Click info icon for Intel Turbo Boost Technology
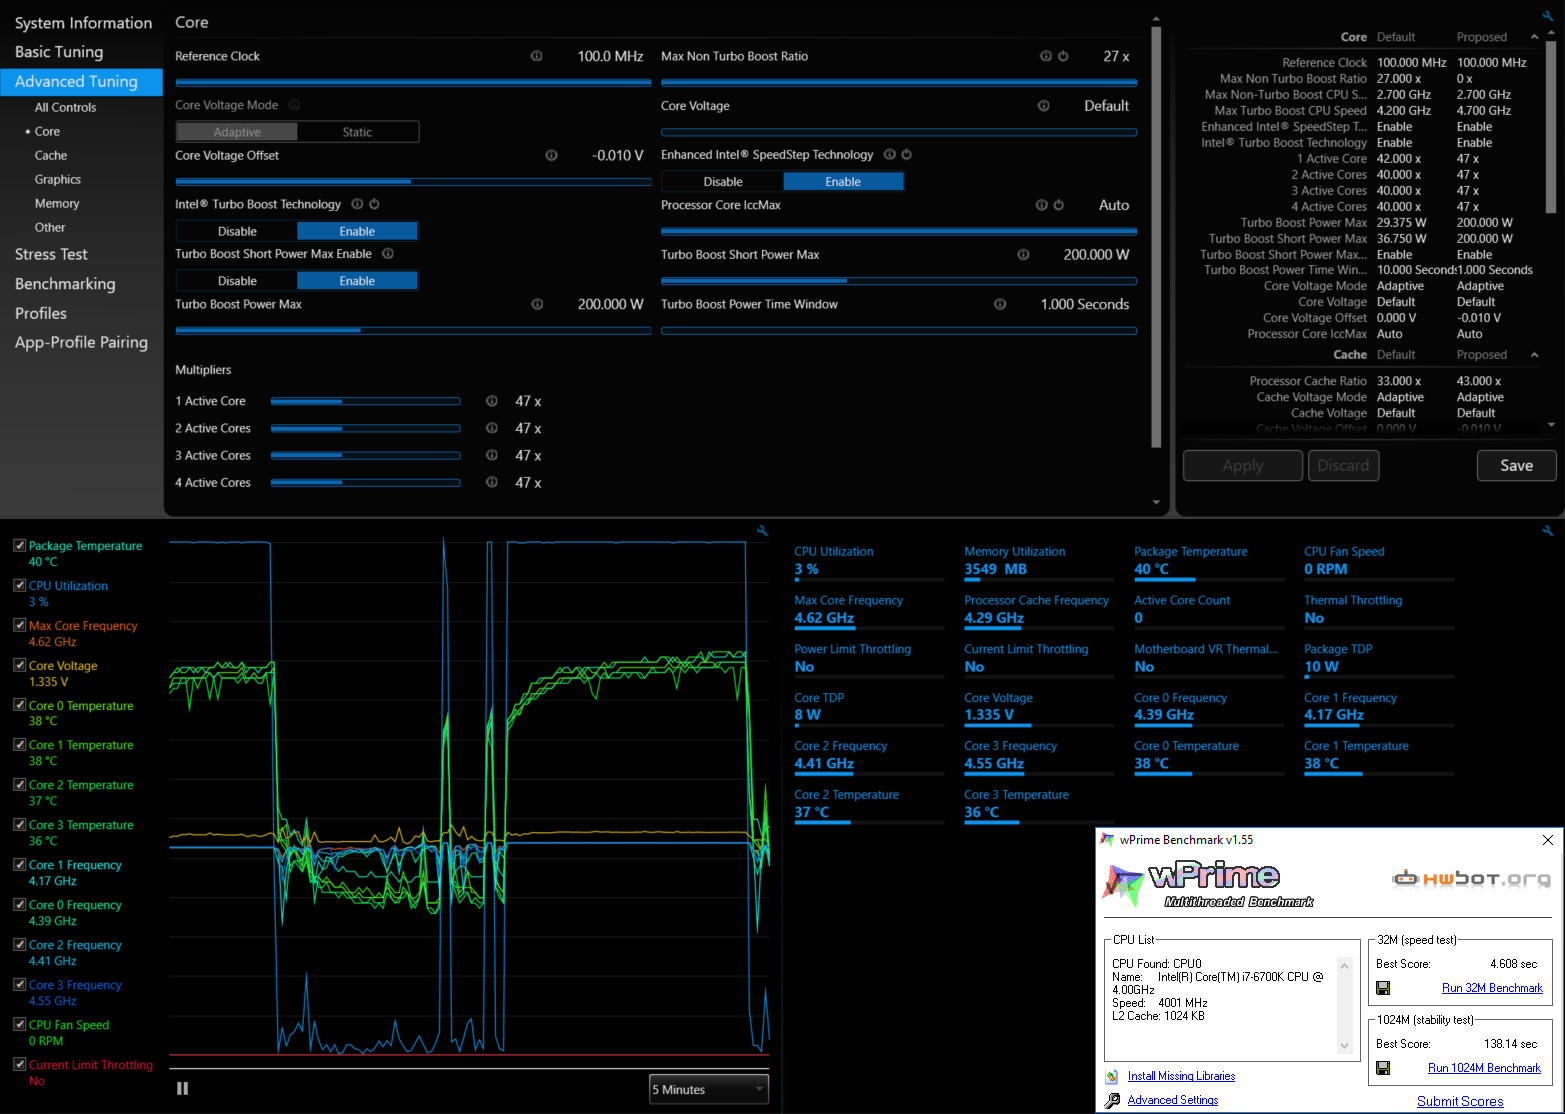The width and height of the screenshot is (1565, 1114). coord(357,204)
